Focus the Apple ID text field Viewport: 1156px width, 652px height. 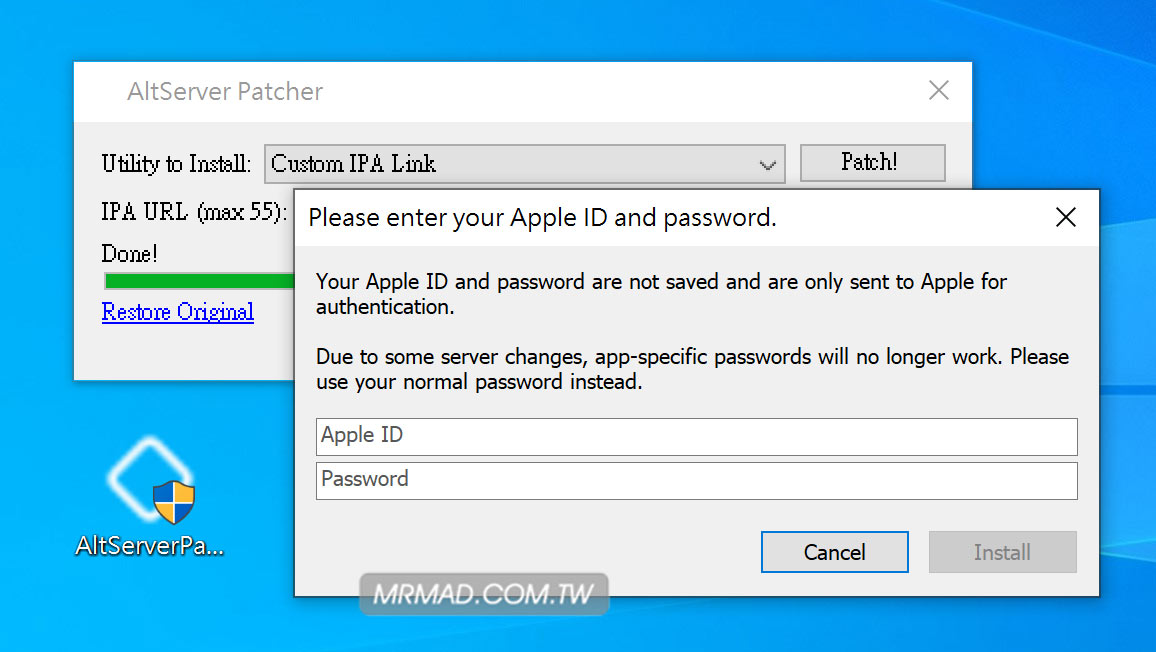(x=696, y=437)
